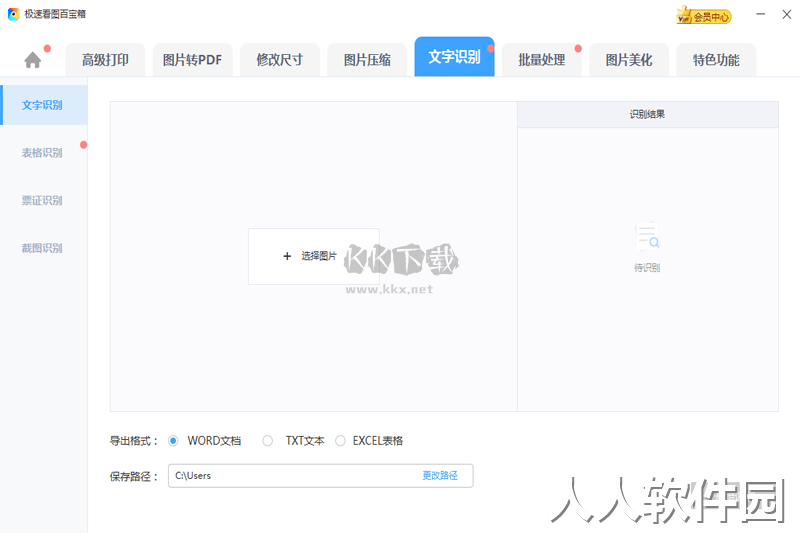Open the 高级打印 tab
The image size is (800, 533).
pyautogui.click(x=106, y=60)
